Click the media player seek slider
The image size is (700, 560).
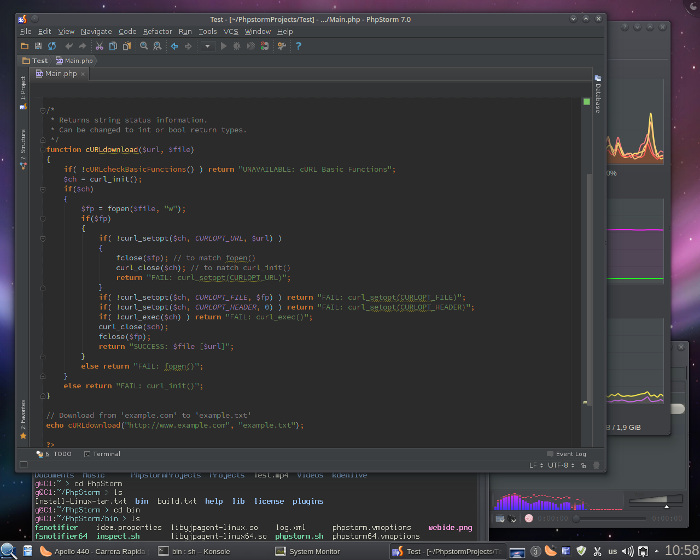[609, 518]
